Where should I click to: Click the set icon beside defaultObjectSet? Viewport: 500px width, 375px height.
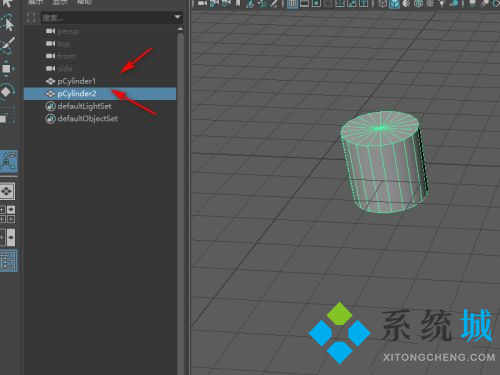[x=50, y=119]
